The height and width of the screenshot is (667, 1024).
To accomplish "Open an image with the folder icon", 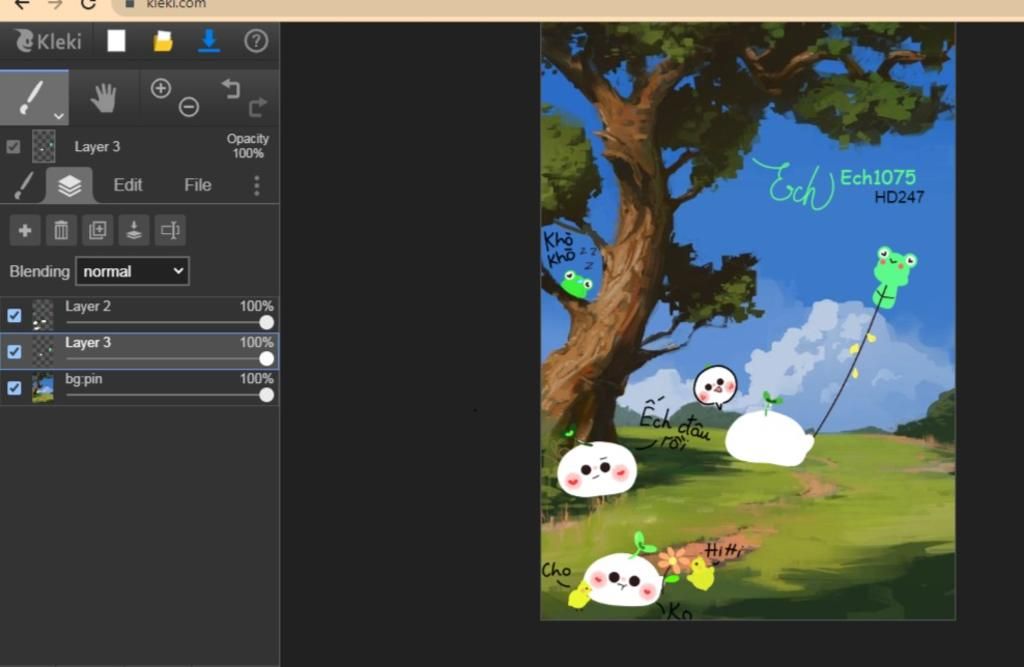I will tap(163, 41).
